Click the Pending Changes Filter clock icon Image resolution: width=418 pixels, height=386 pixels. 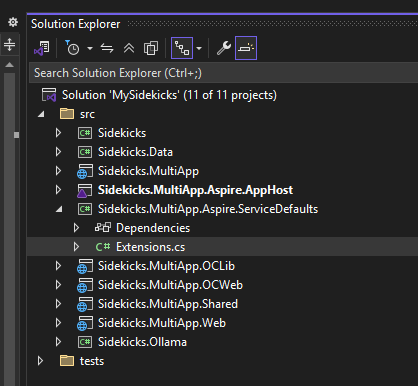[x=72, y=48]
